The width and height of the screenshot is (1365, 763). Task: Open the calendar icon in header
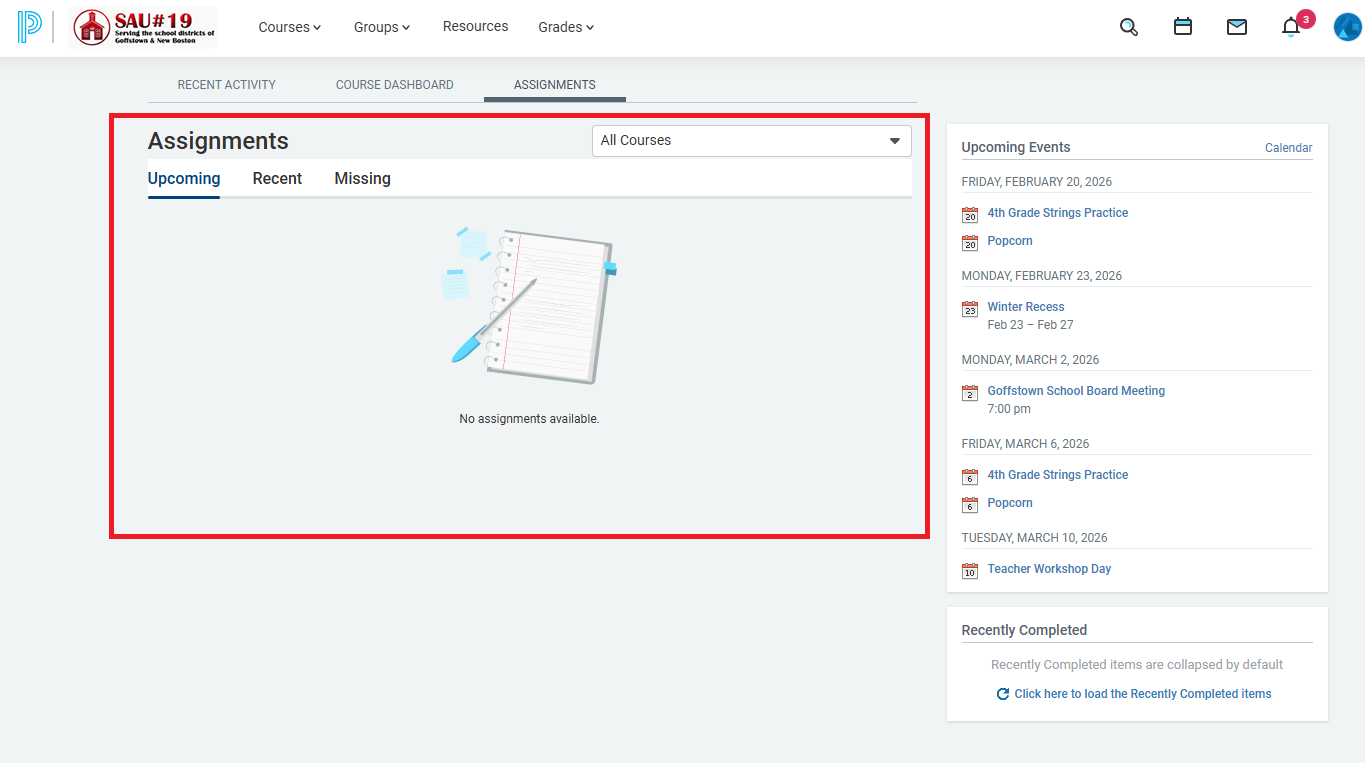(1182, 27)
